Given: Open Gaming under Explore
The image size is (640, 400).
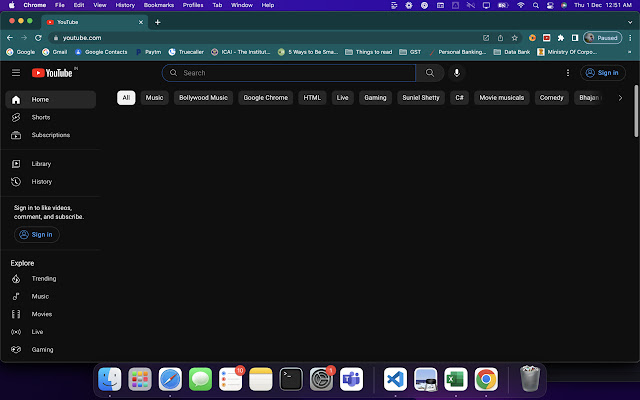Looking at the screenshot, I should click(51, 350).
